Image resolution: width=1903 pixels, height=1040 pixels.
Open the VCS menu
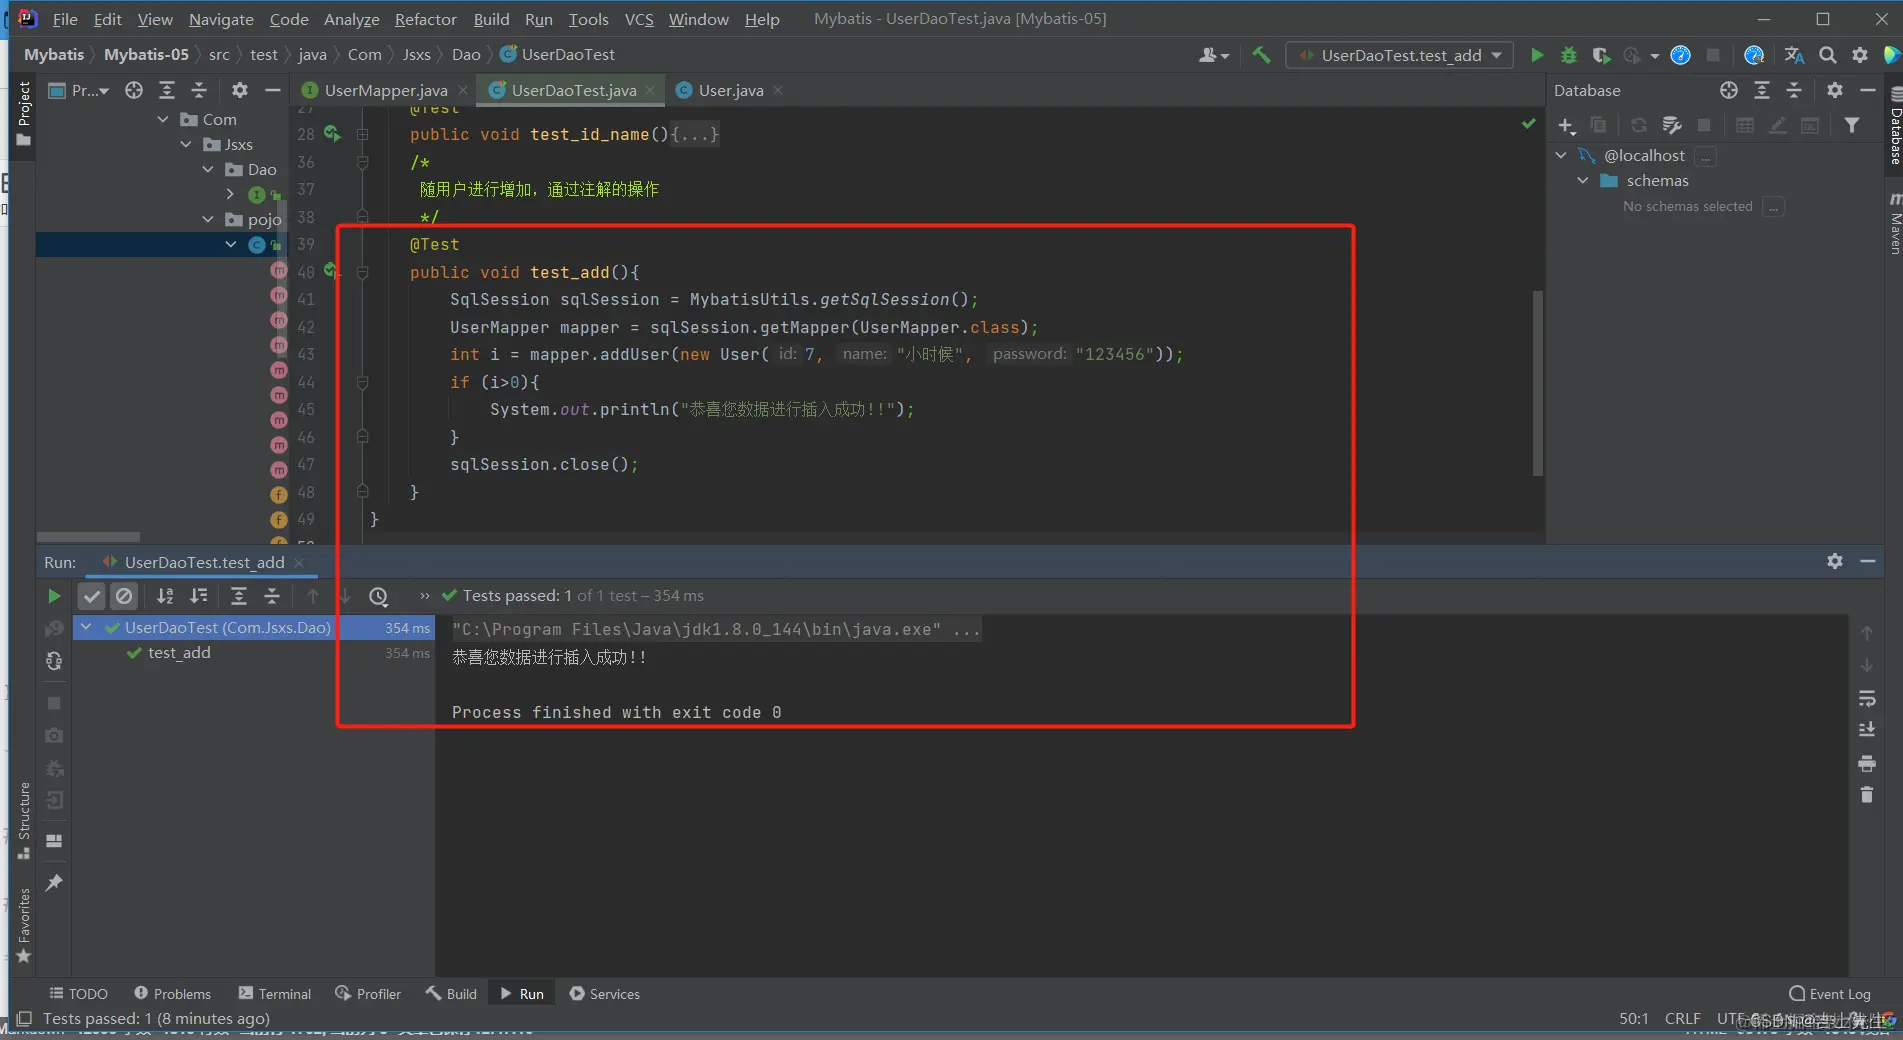(639, 19)
